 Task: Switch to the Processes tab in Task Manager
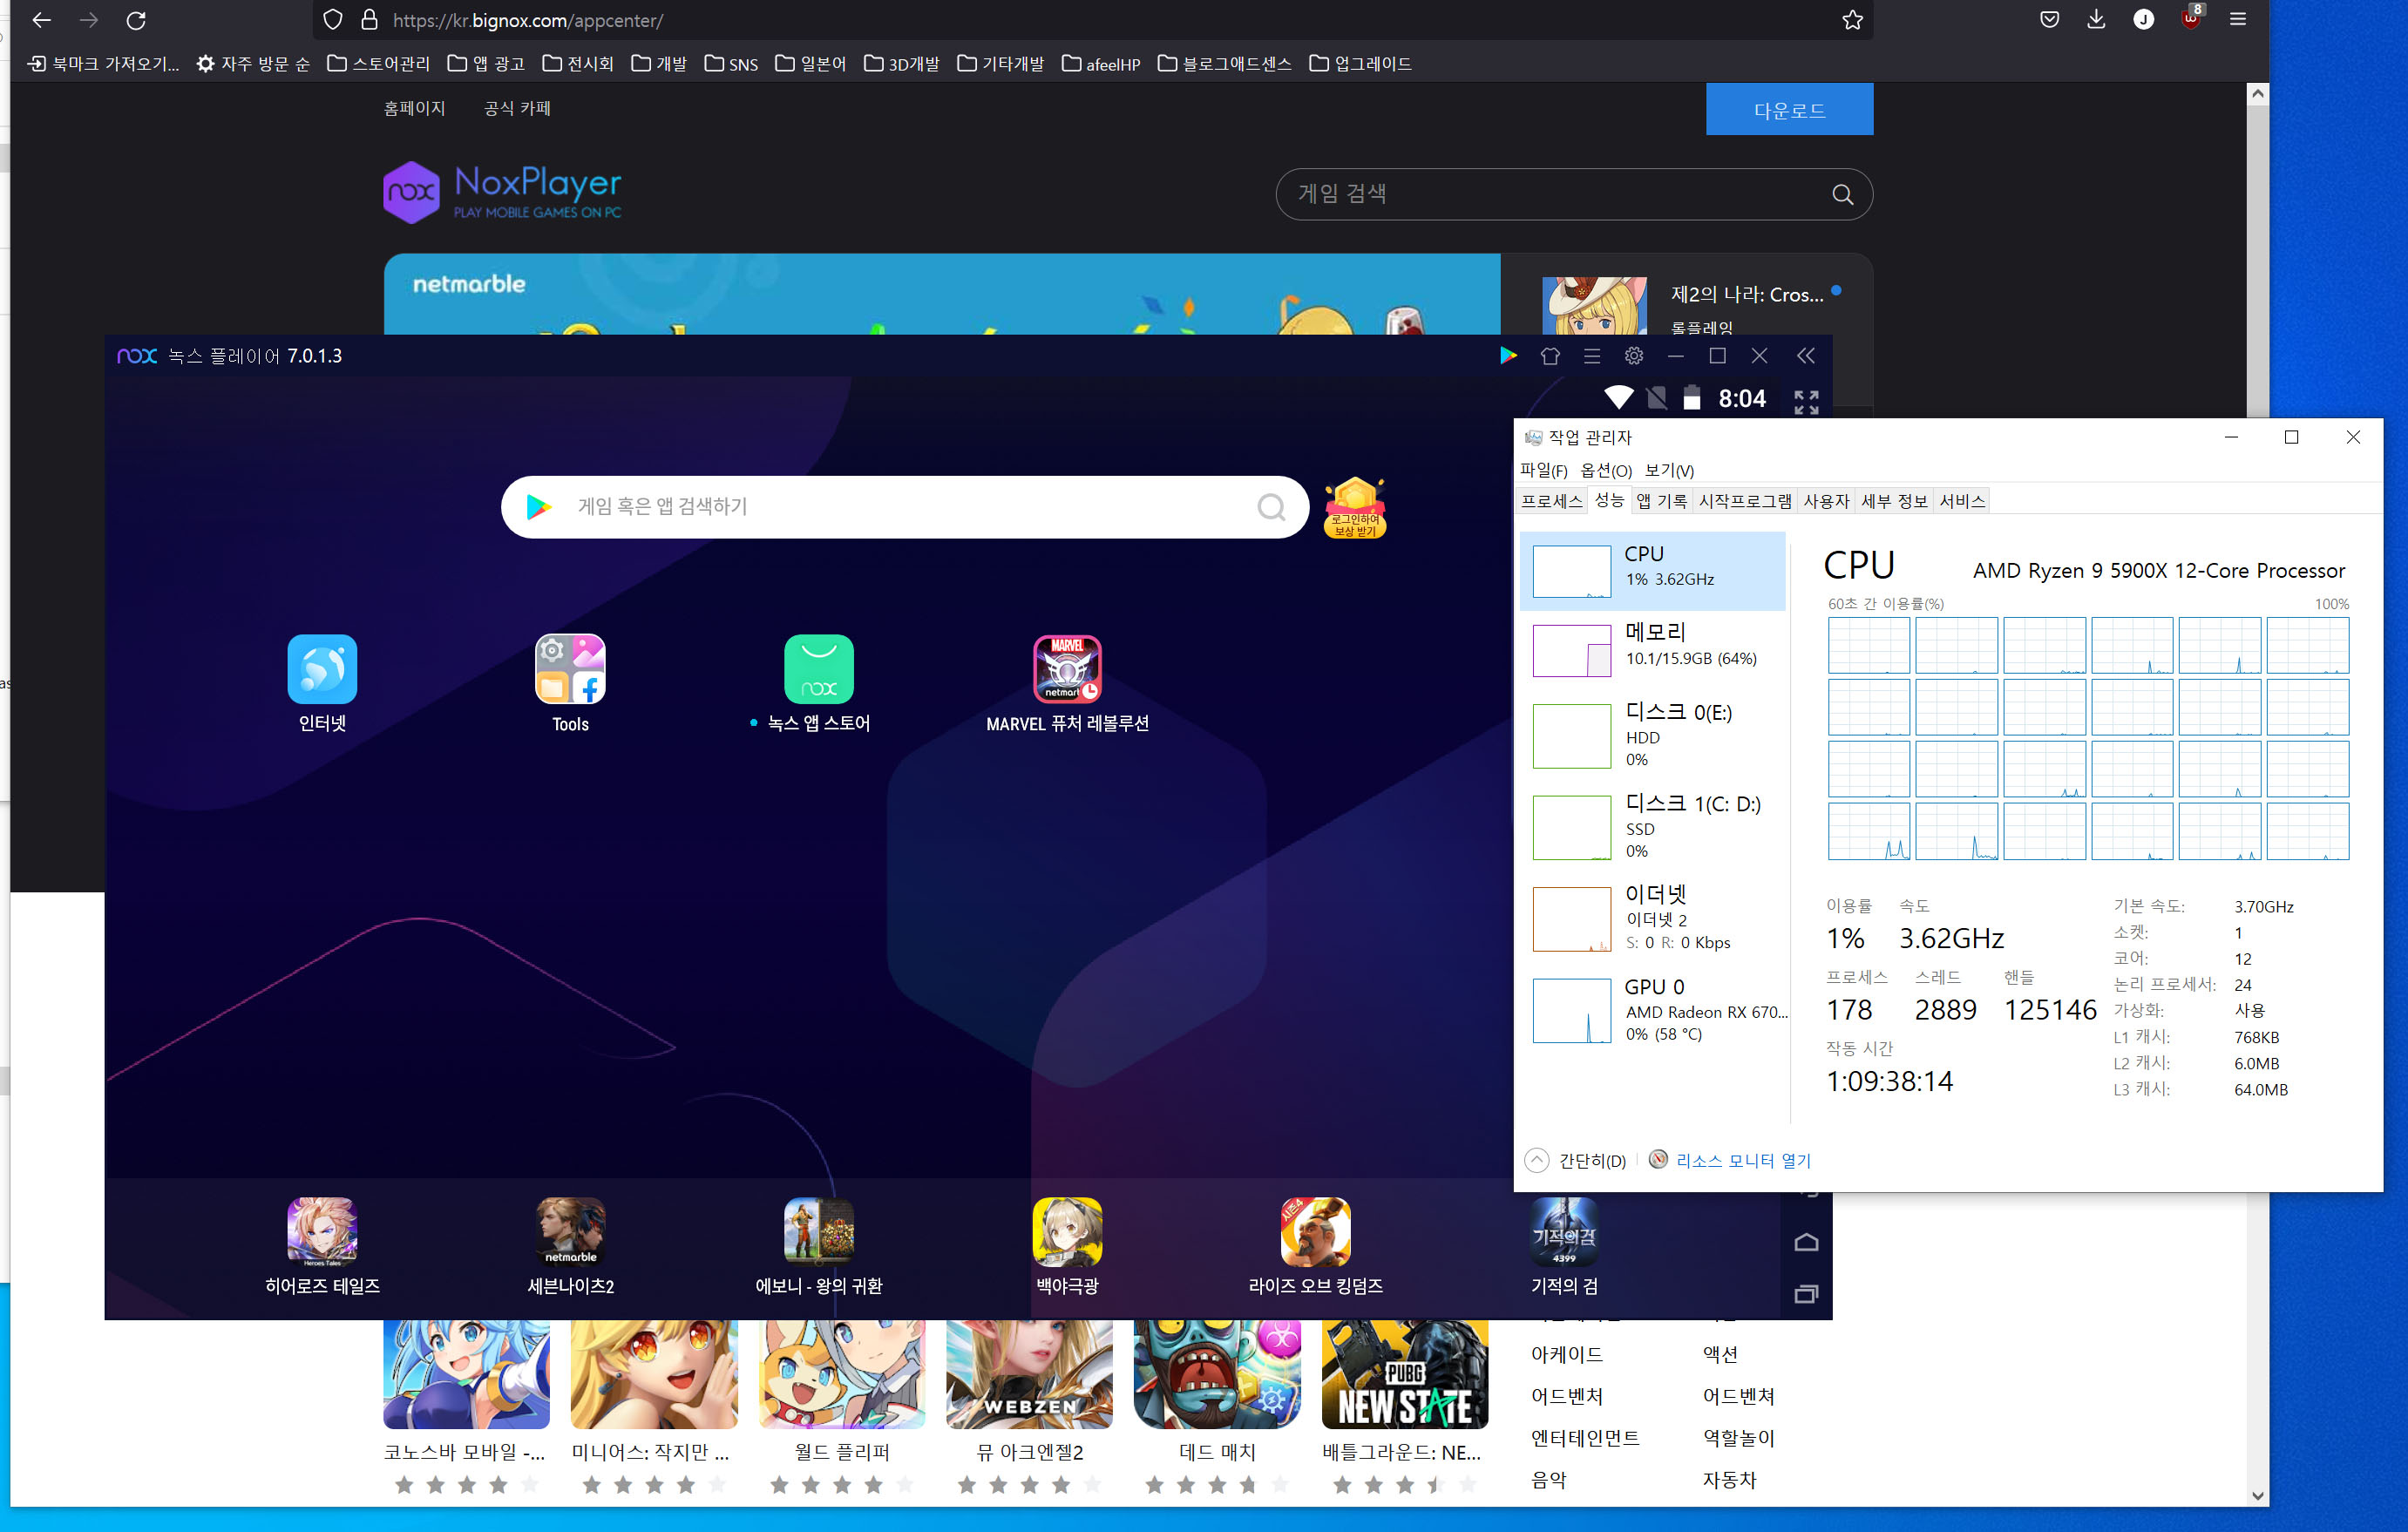pyautogui.click(x=1551, y=501)
